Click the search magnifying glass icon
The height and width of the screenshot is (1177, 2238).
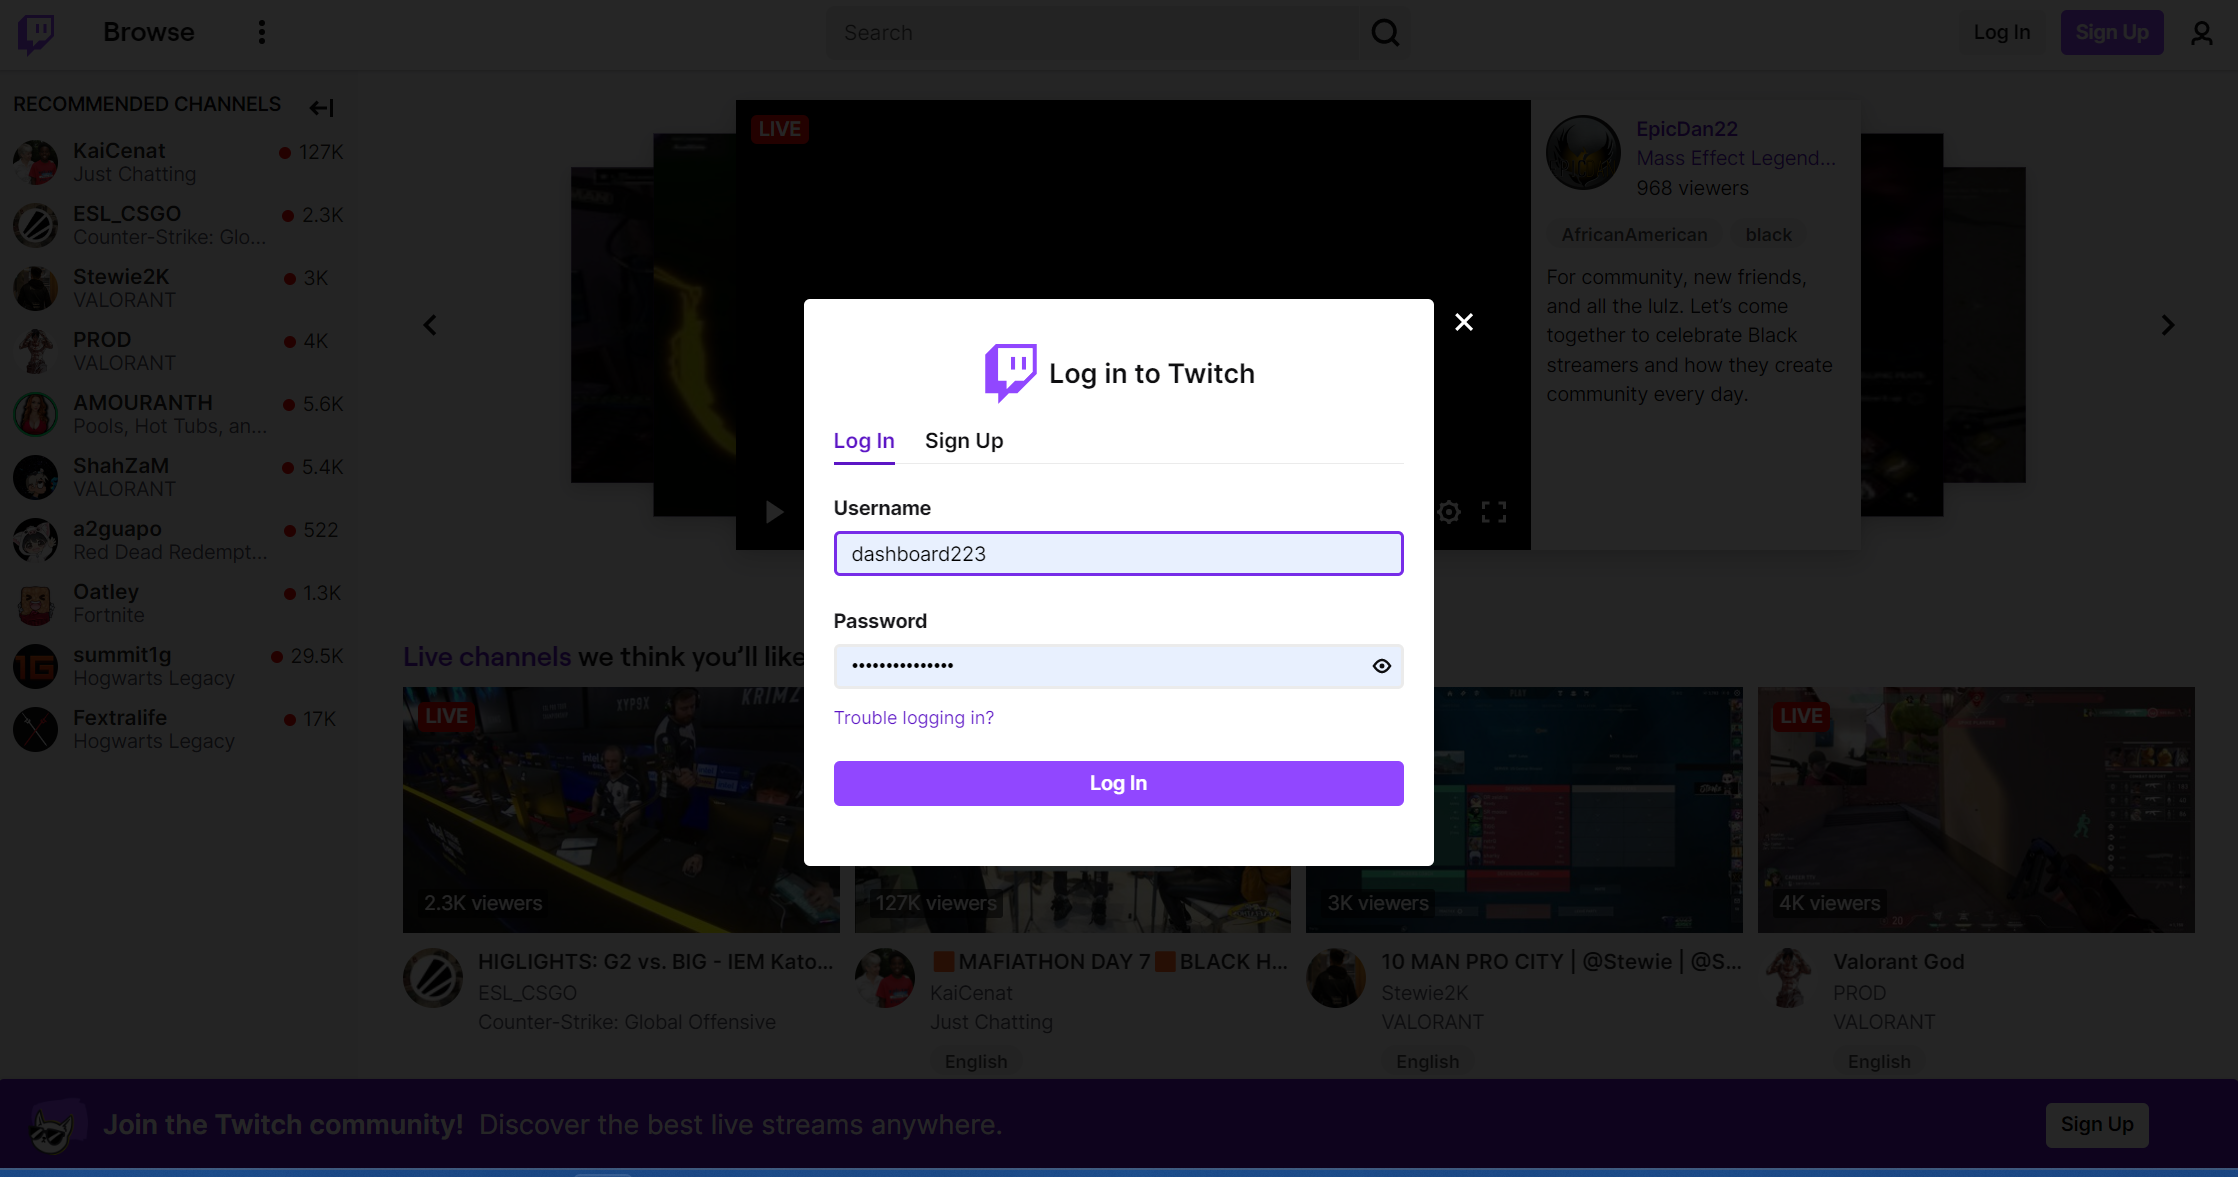pos(1385,33)
